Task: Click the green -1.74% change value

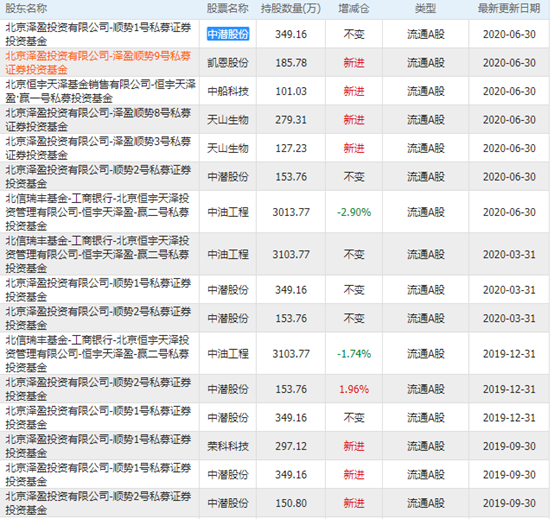Action: coord(354,354)
